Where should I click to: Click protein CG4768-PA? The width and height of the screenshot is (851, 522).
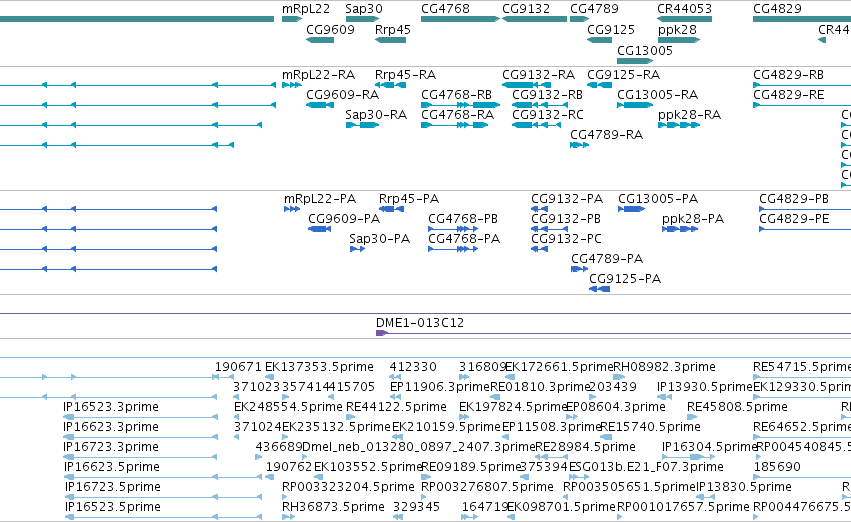(x=453, y=249)
